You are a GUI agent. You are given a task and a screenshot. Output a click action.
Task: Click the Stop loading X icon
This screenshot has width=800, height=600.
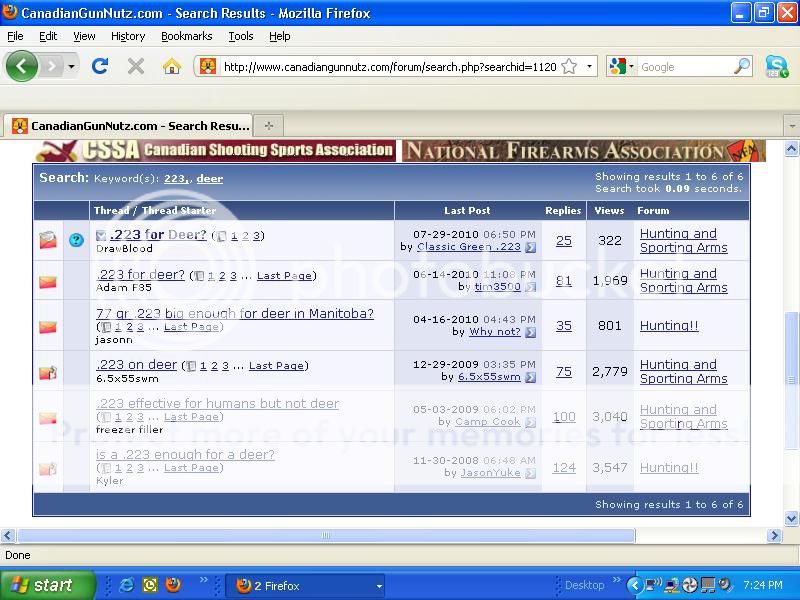[136, 66]
